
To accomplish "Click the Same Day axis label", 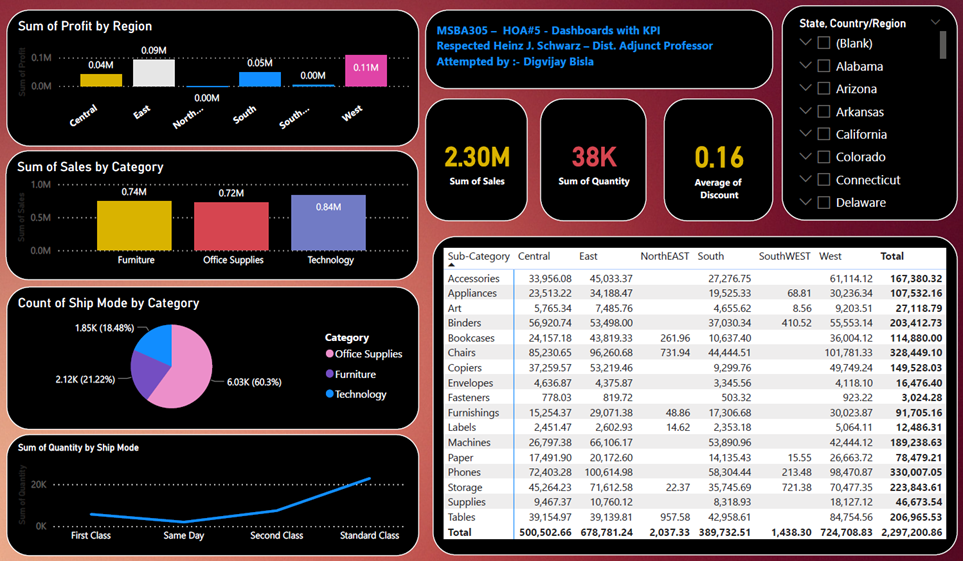I will click(184, 535).
